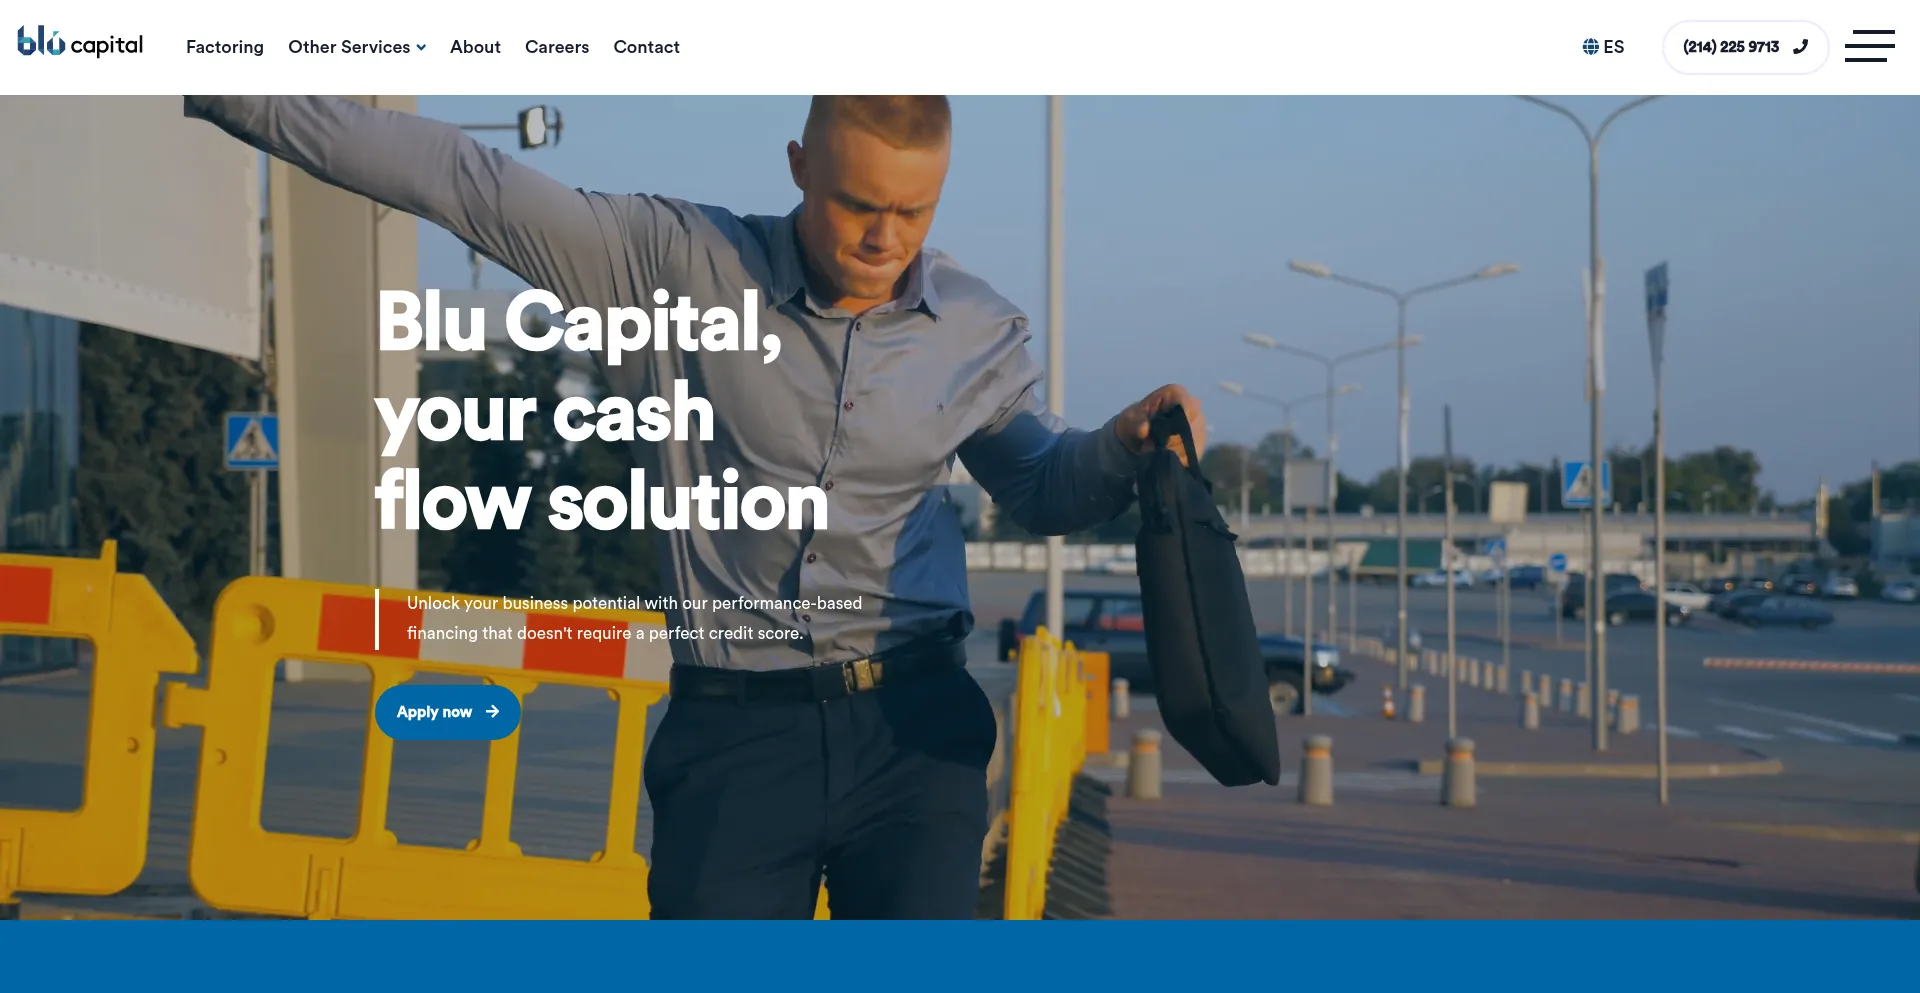
Task: Open the About page
Action: coord(475,47)
